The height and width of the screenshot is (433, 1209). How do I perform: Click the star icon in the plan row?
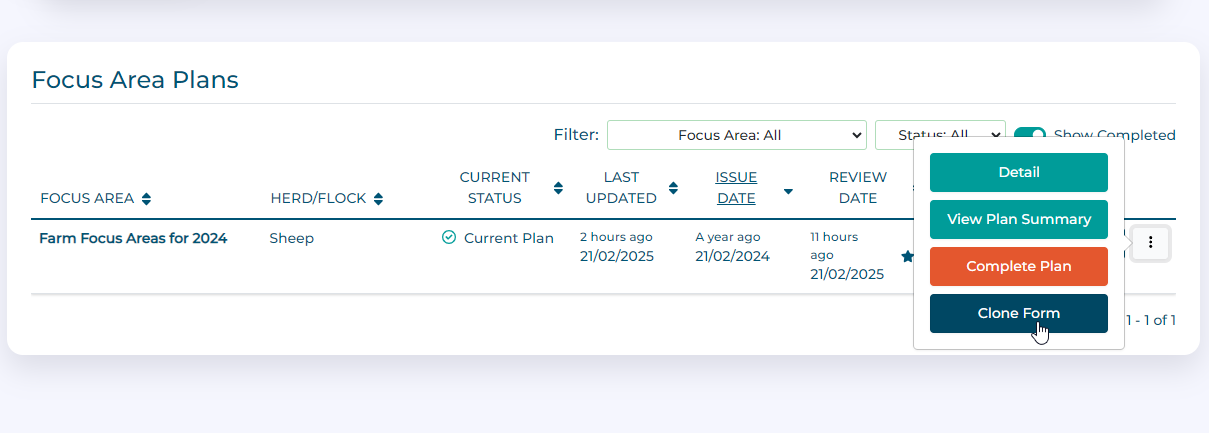pos(907,257)
